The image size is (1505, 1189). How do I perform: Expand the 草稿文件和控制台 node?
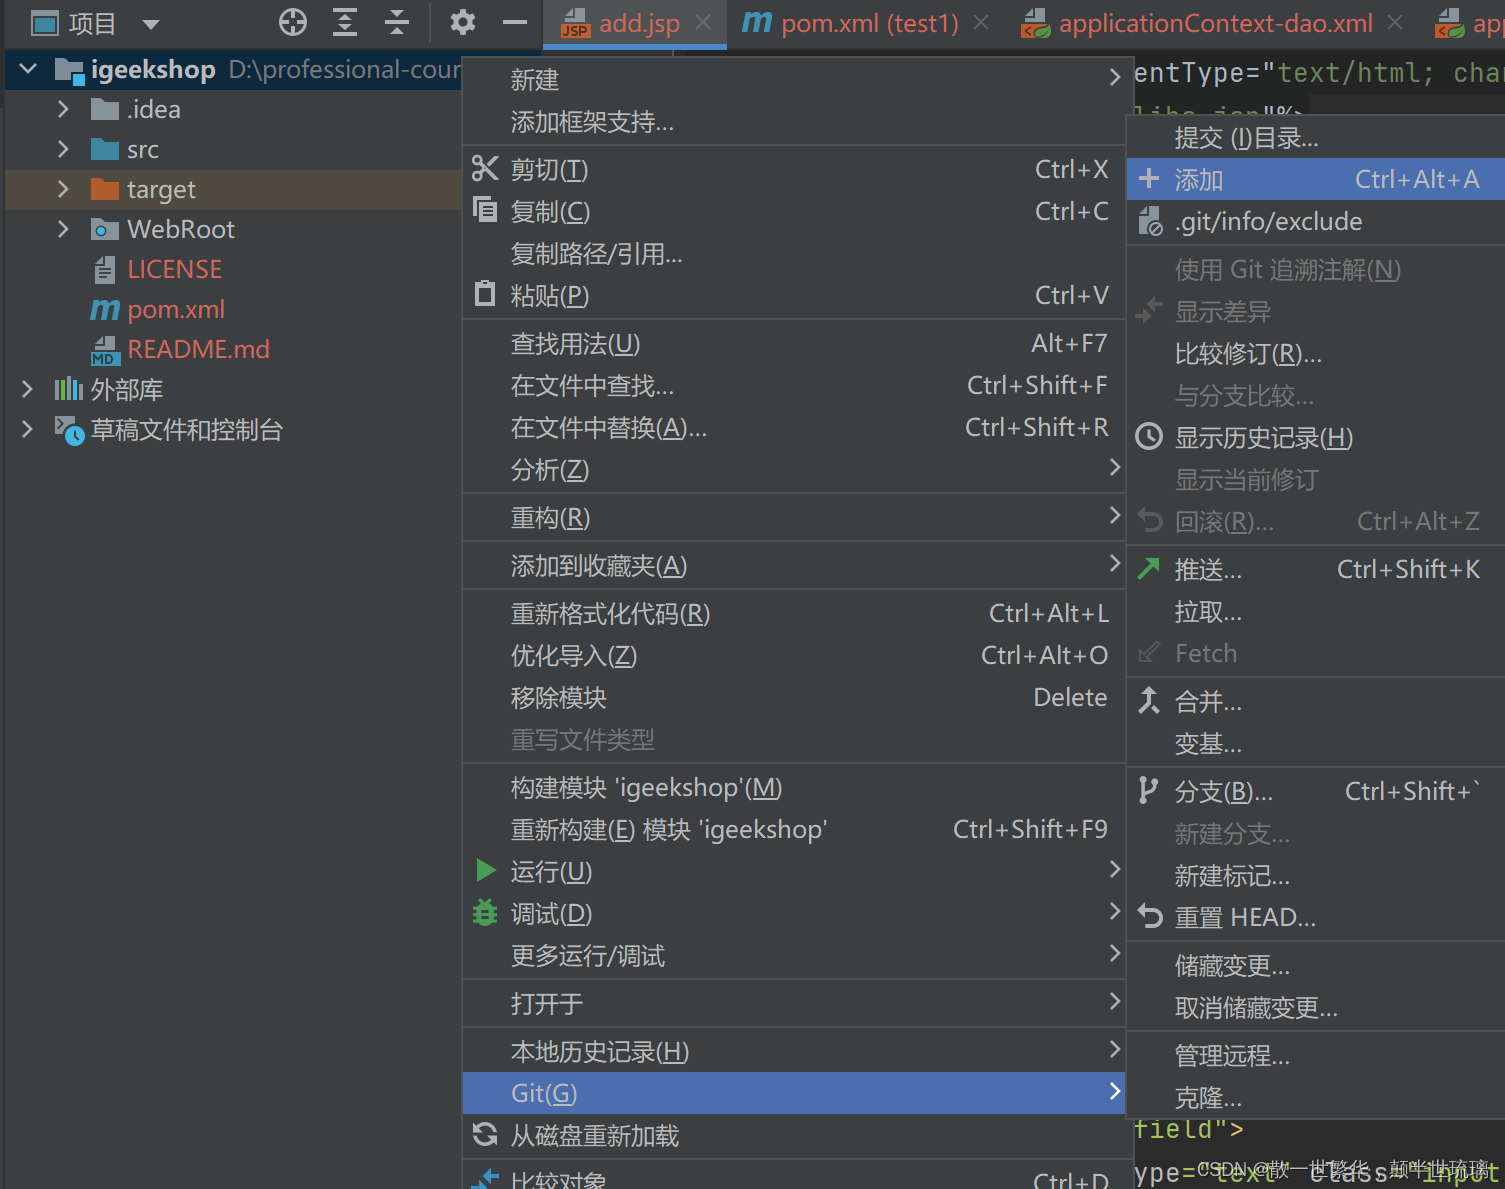(x=27, y=429)
